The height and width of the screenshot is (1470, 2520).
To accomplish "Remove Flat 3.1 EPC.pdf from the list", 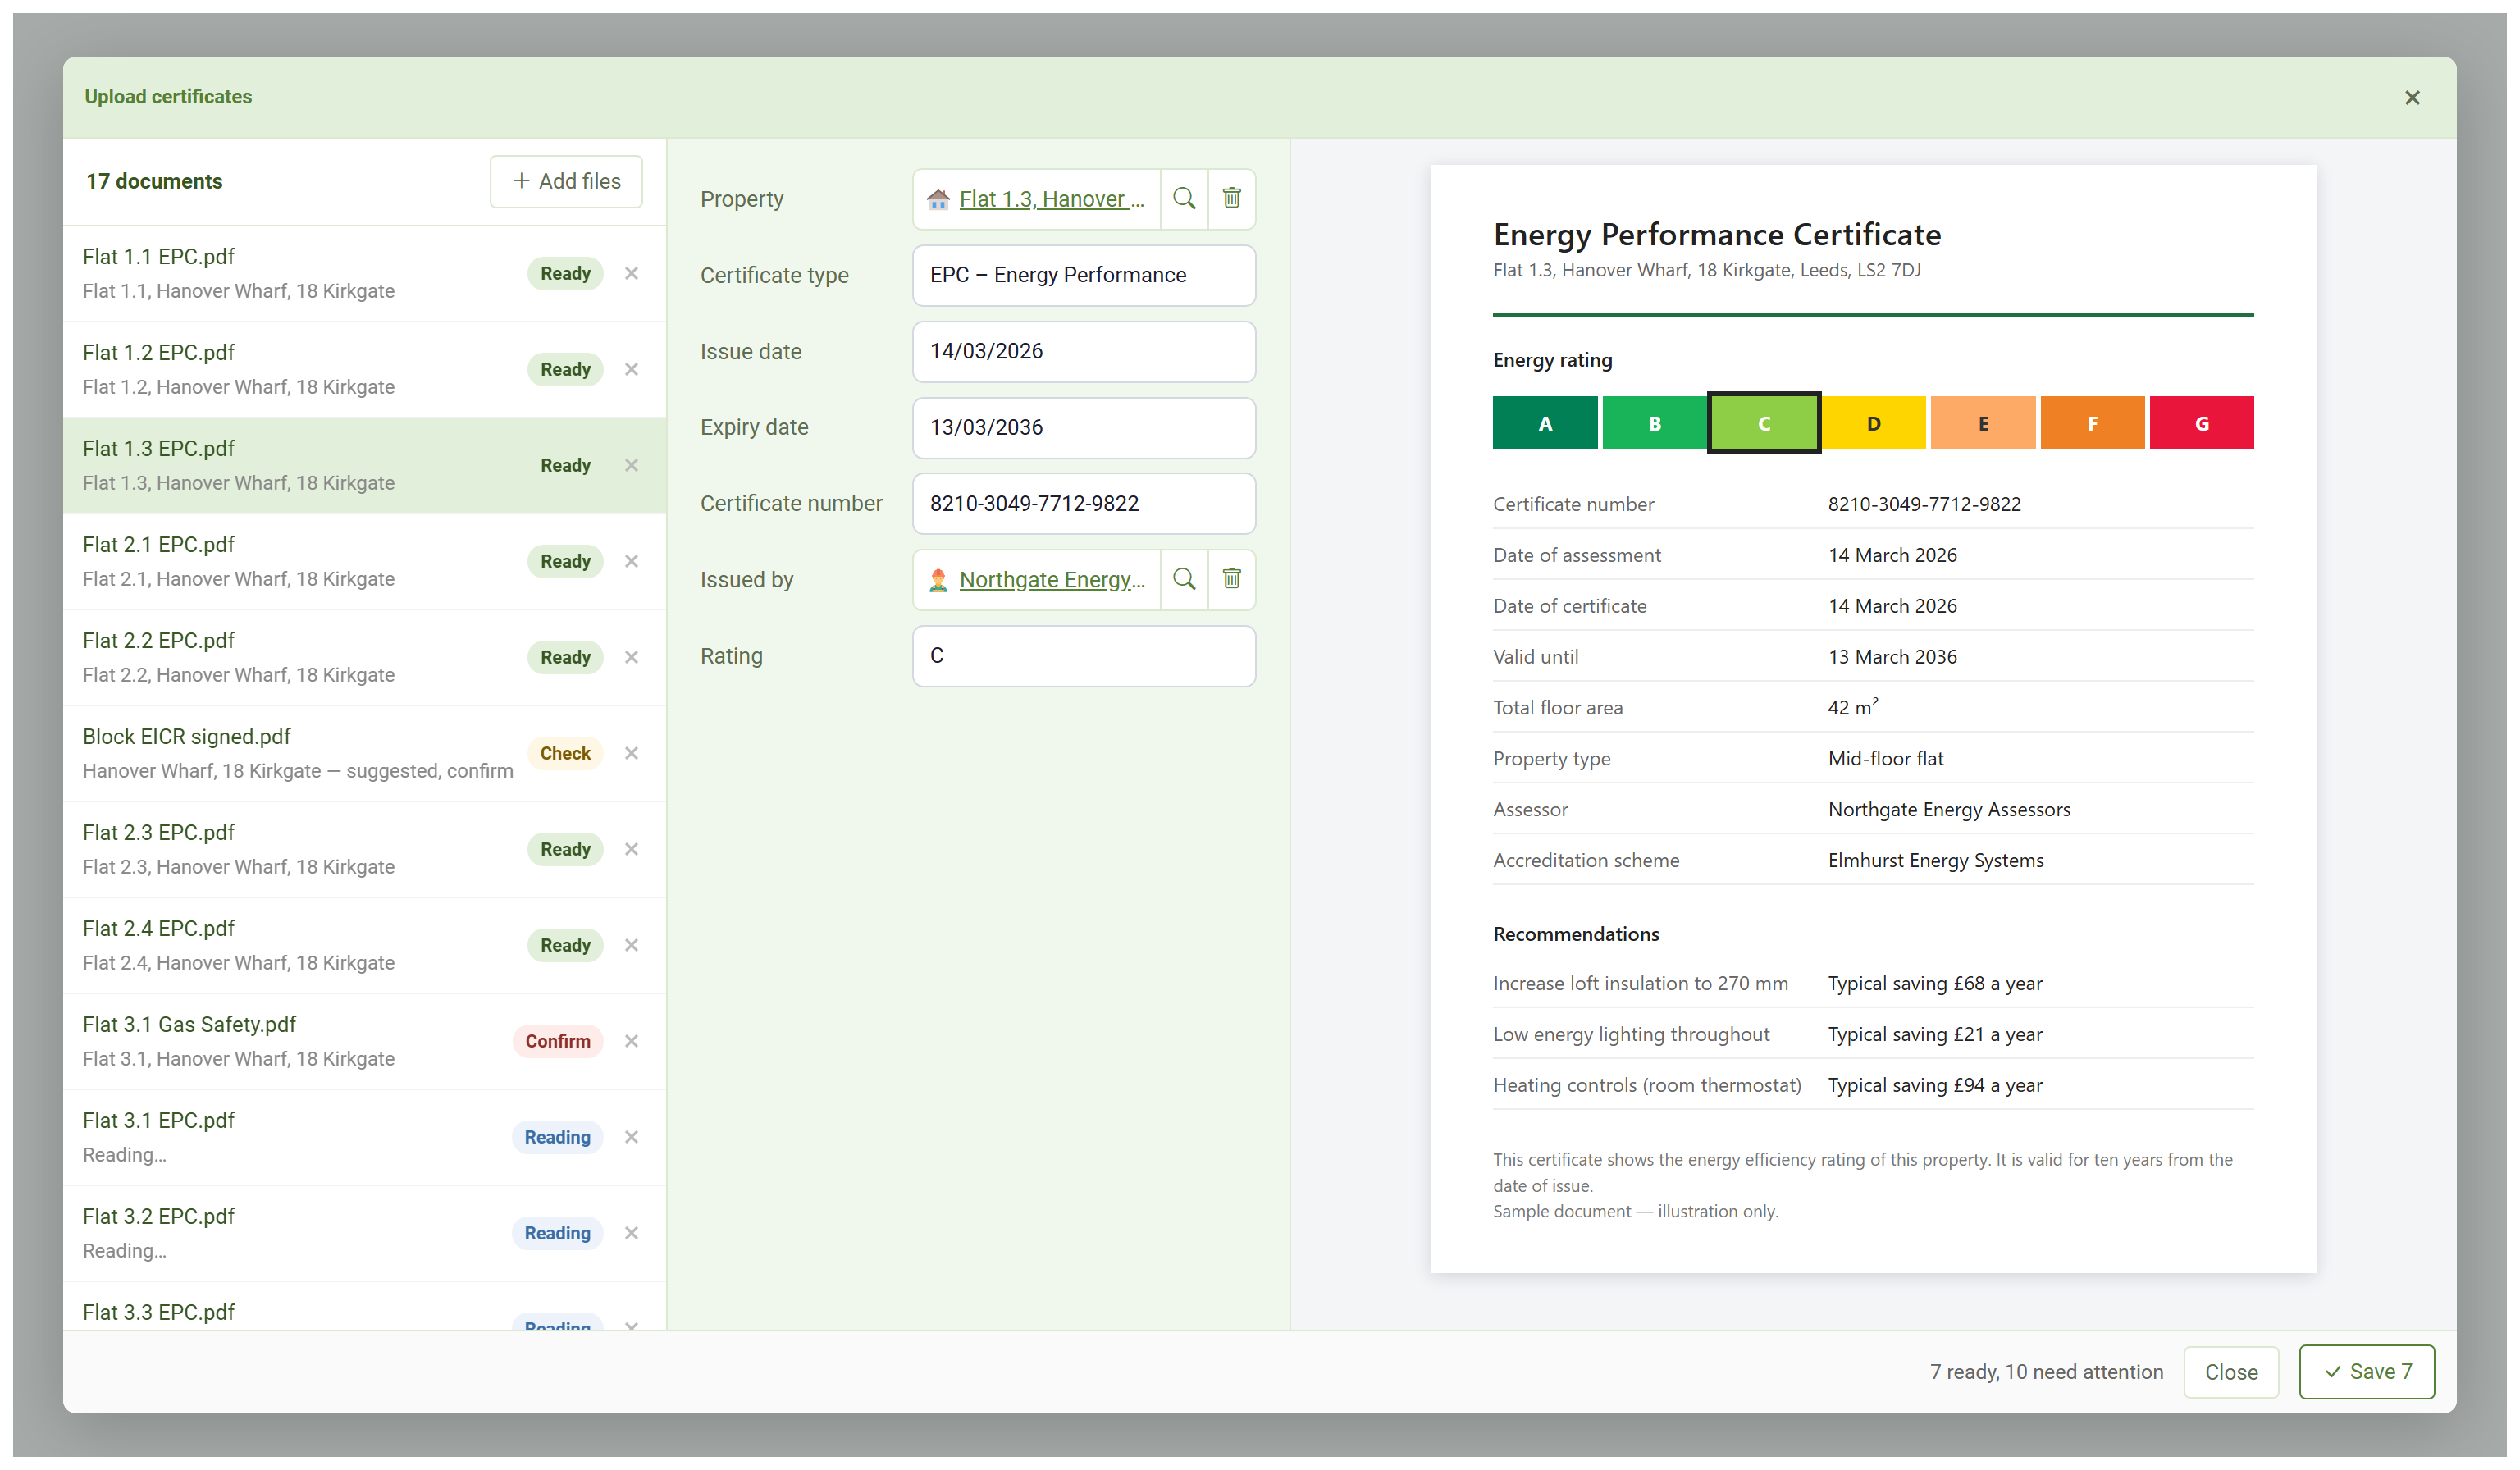I will [x=631, y=1137].
